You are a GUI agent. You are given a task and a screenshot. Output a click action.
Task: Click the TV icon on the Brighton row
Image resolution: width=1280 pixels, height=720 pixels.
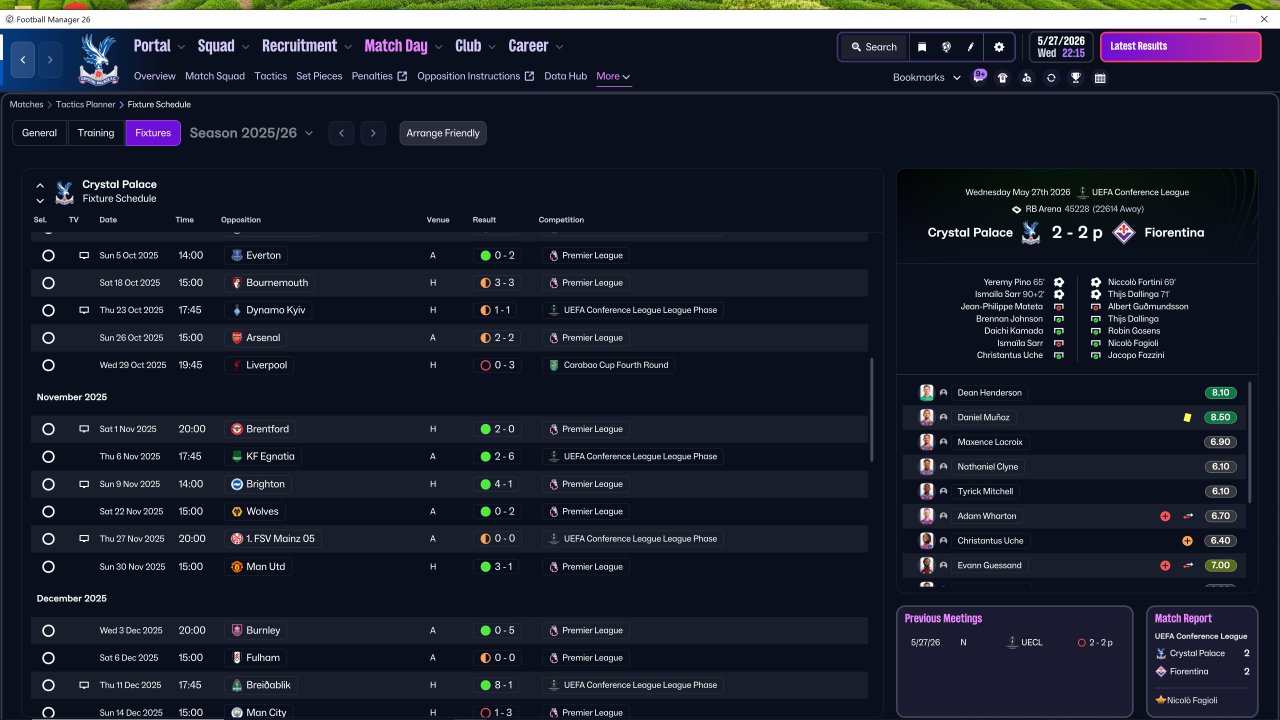(84, 485)
